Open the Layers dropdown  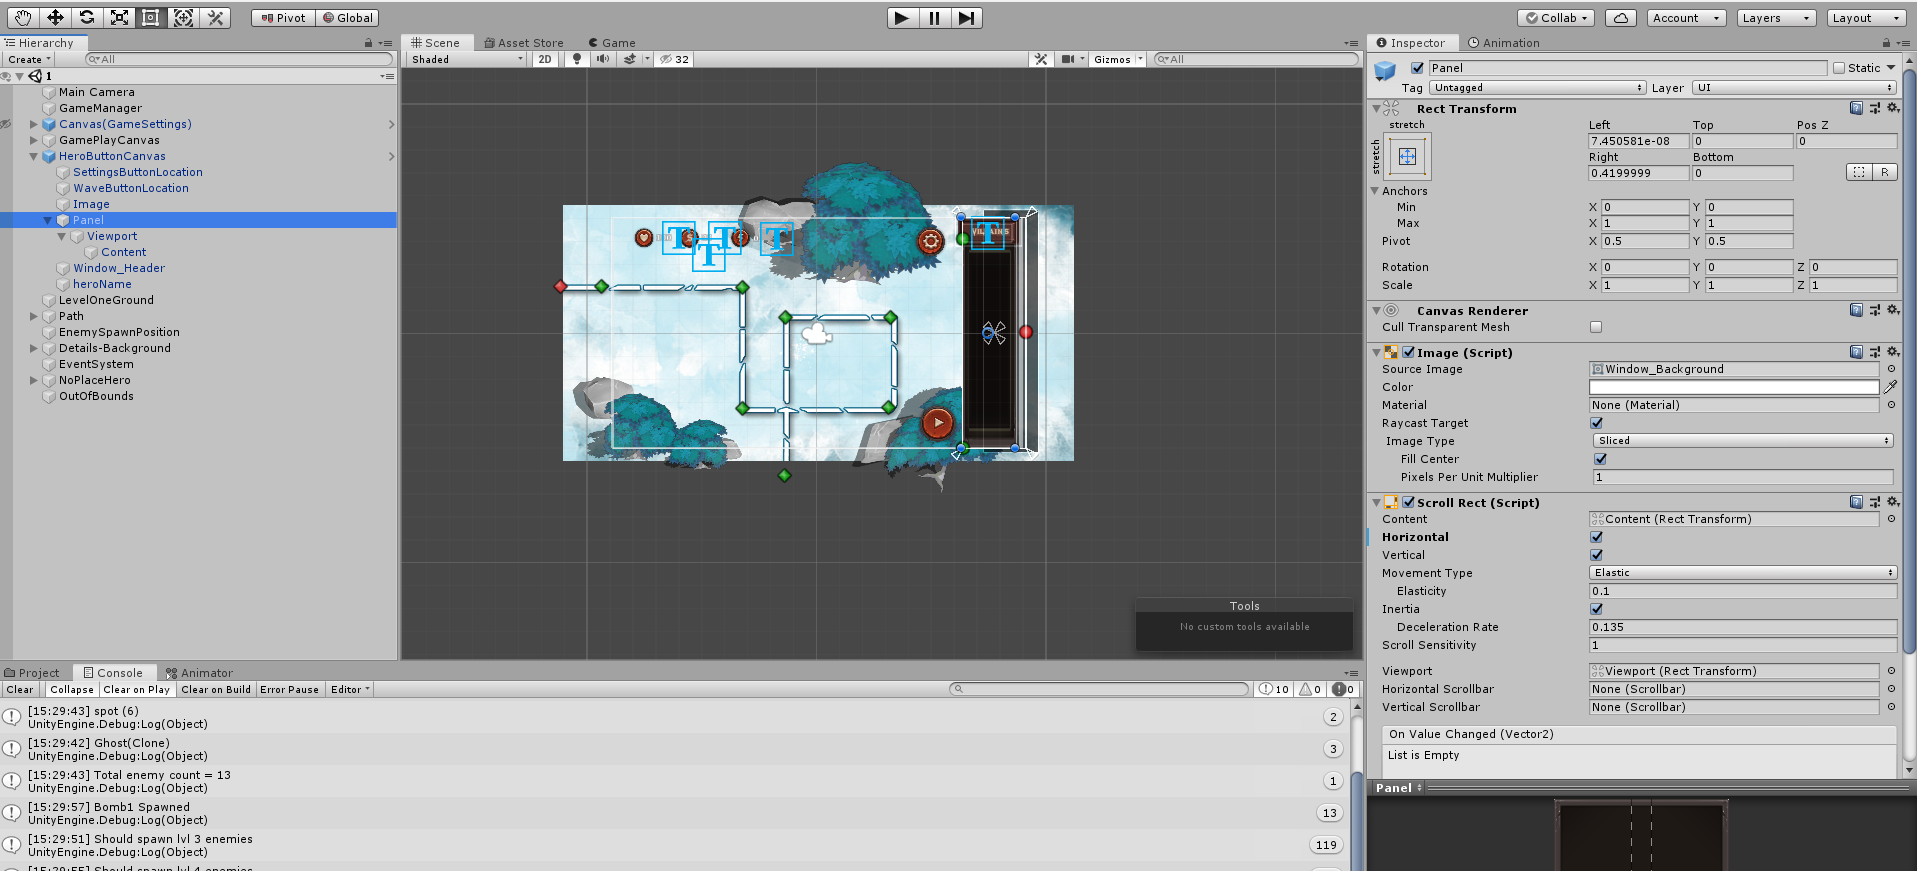pos(1775,17)
